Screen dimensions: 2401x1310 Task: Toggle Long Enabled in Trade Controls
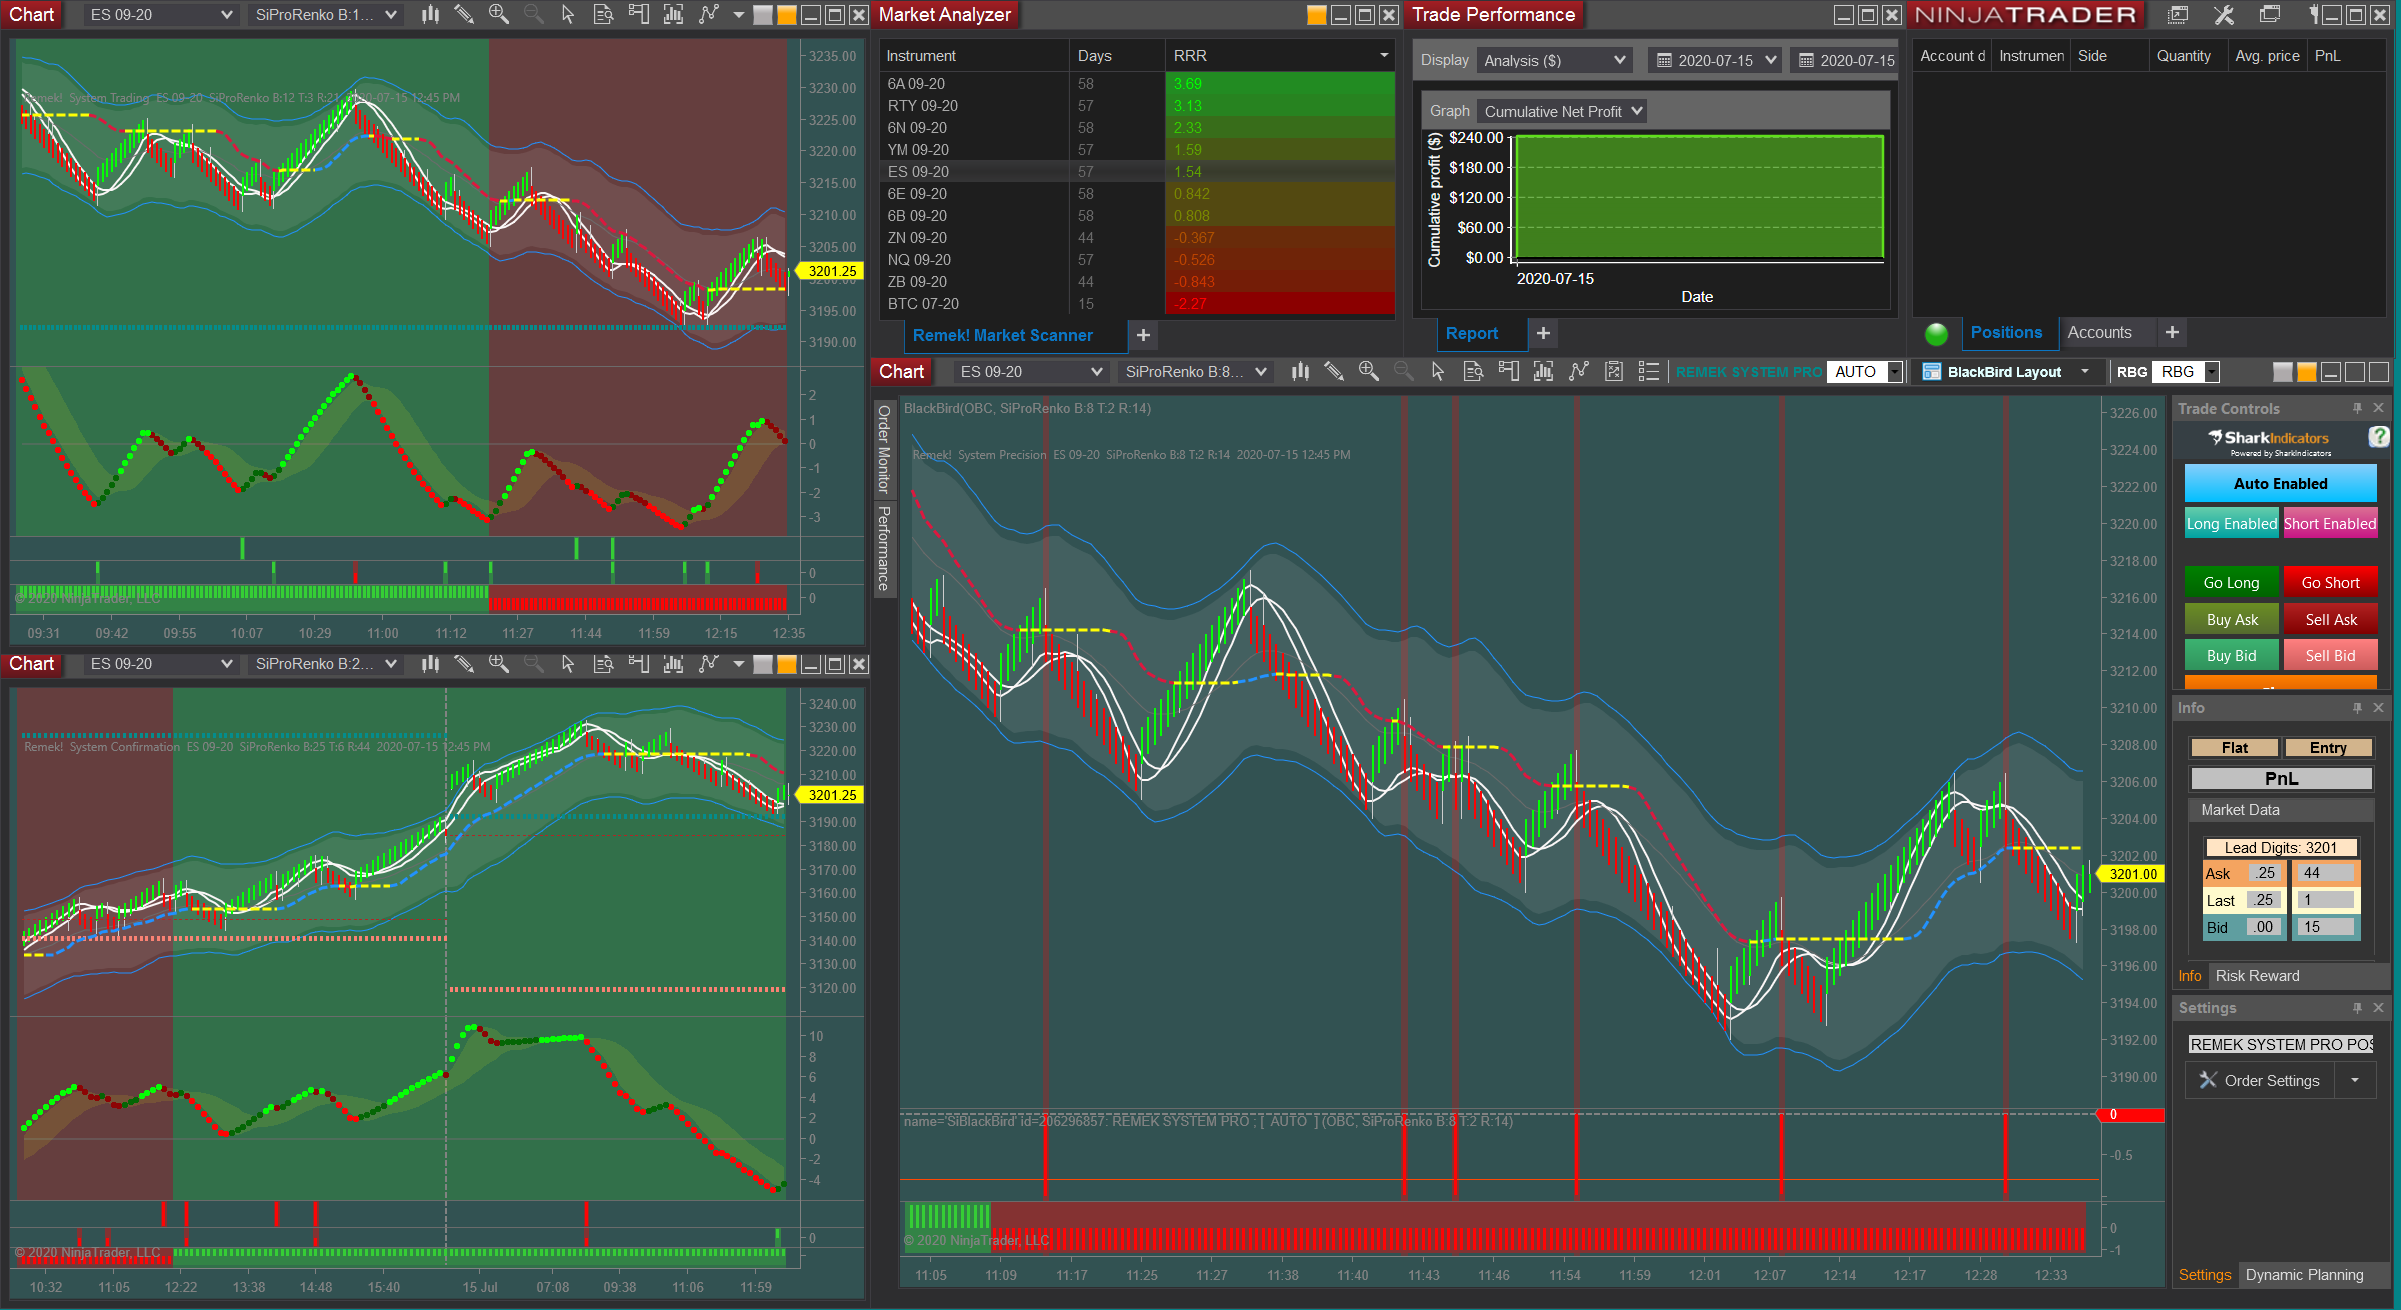(x=2231, y=523)
